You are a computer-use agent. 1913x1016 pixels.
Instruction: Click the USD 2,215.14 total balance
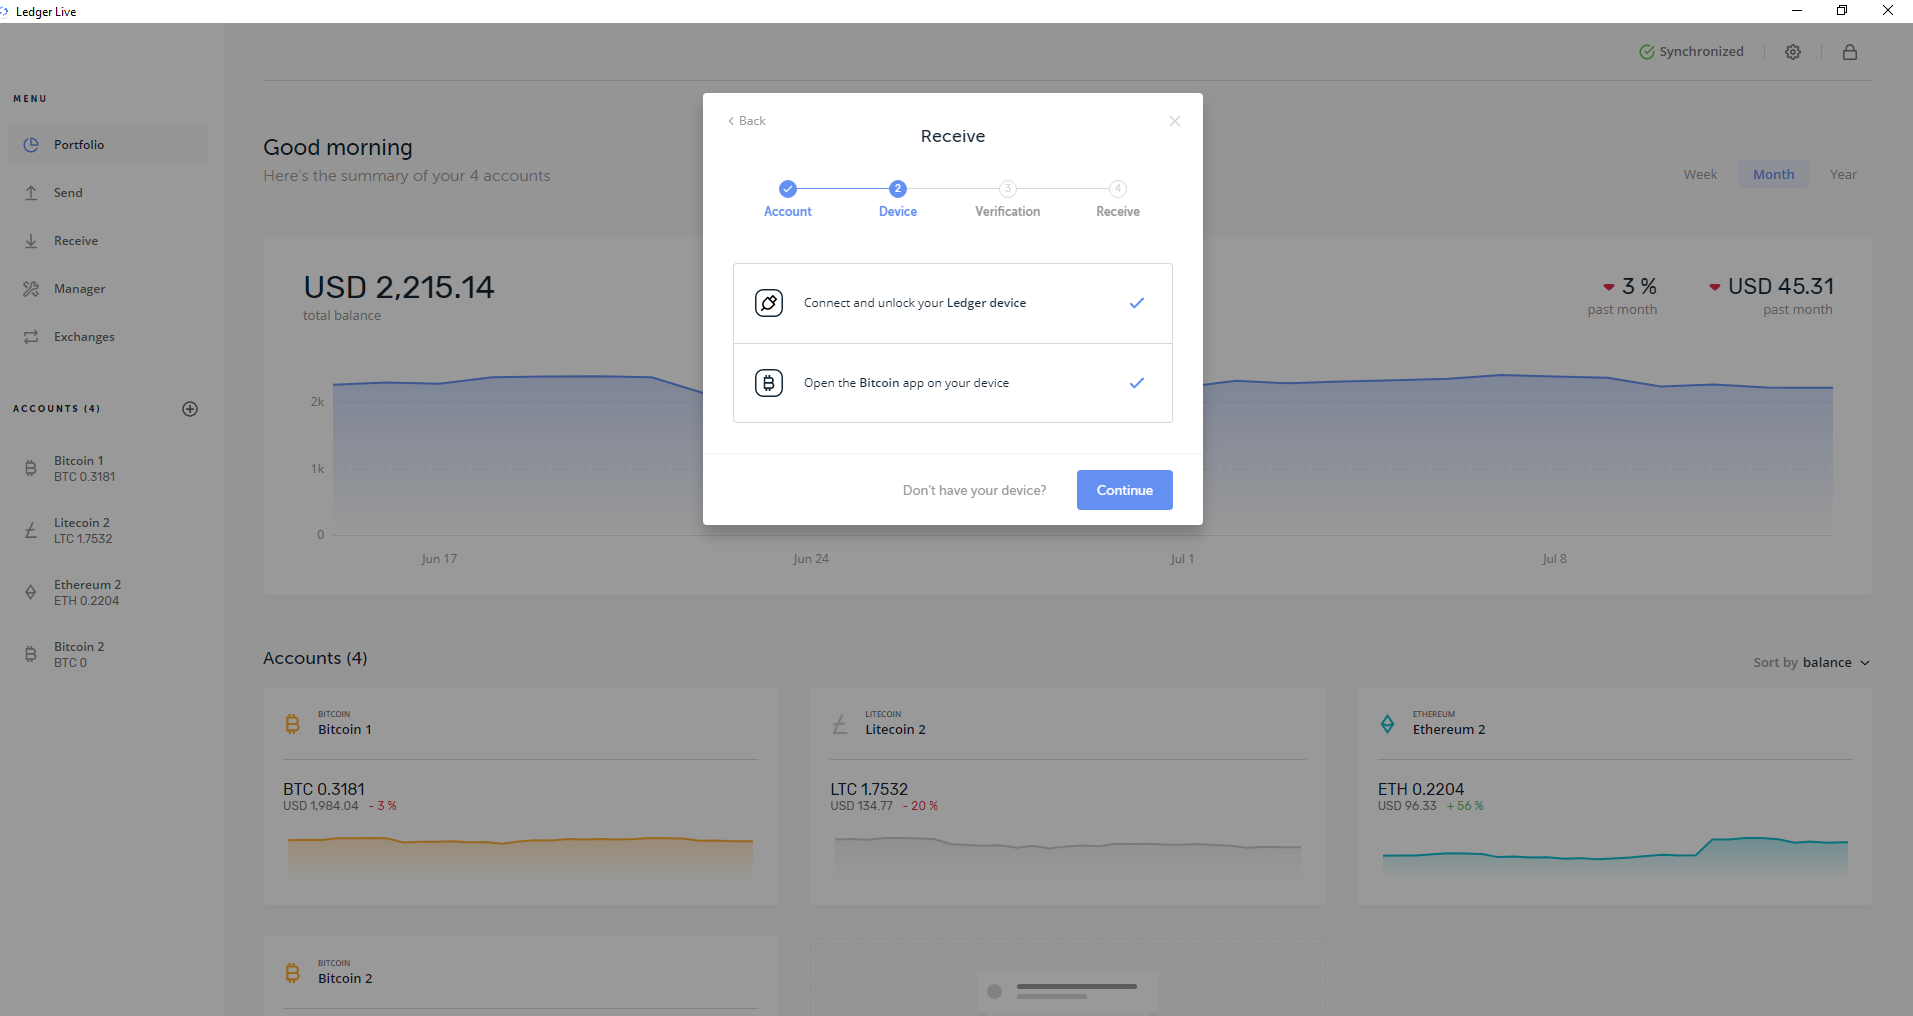pos(399,288)
